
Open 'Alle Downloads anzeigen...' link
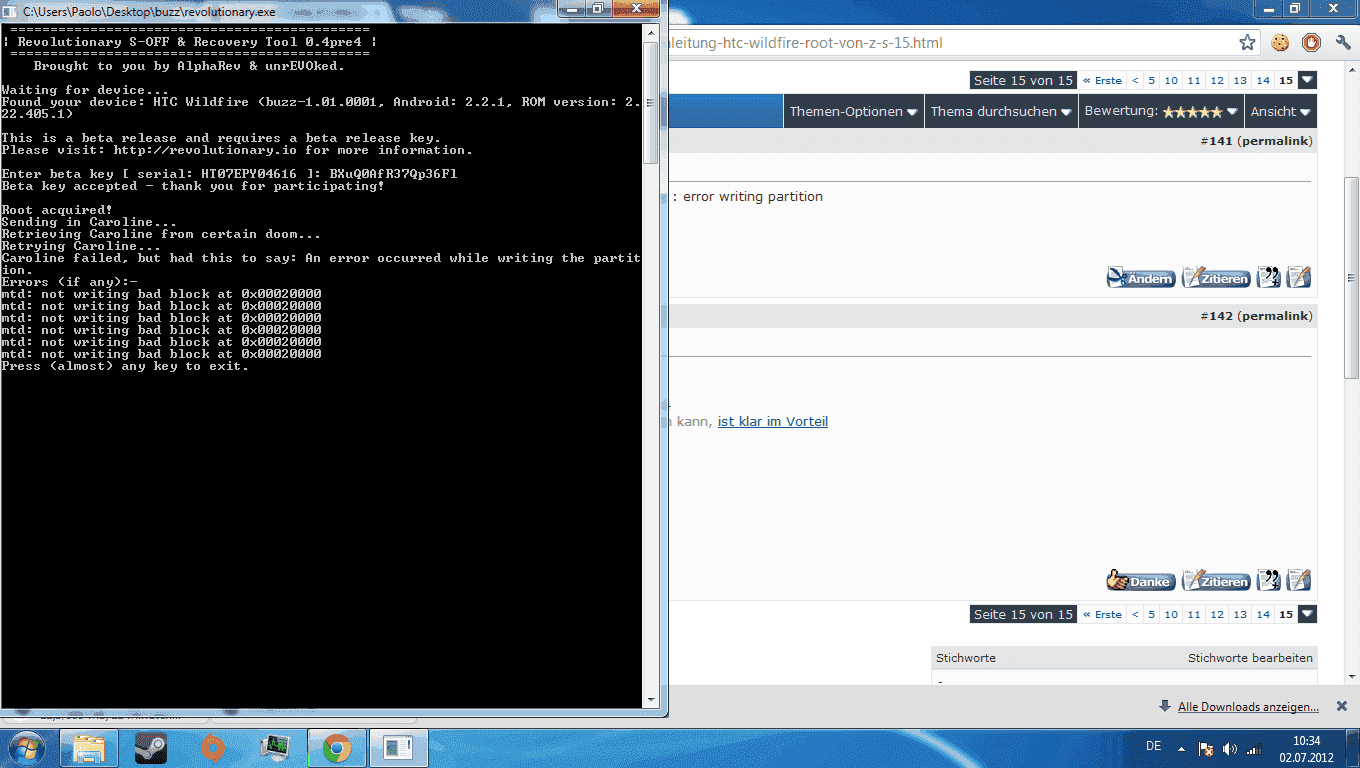tap(1248, 707)
